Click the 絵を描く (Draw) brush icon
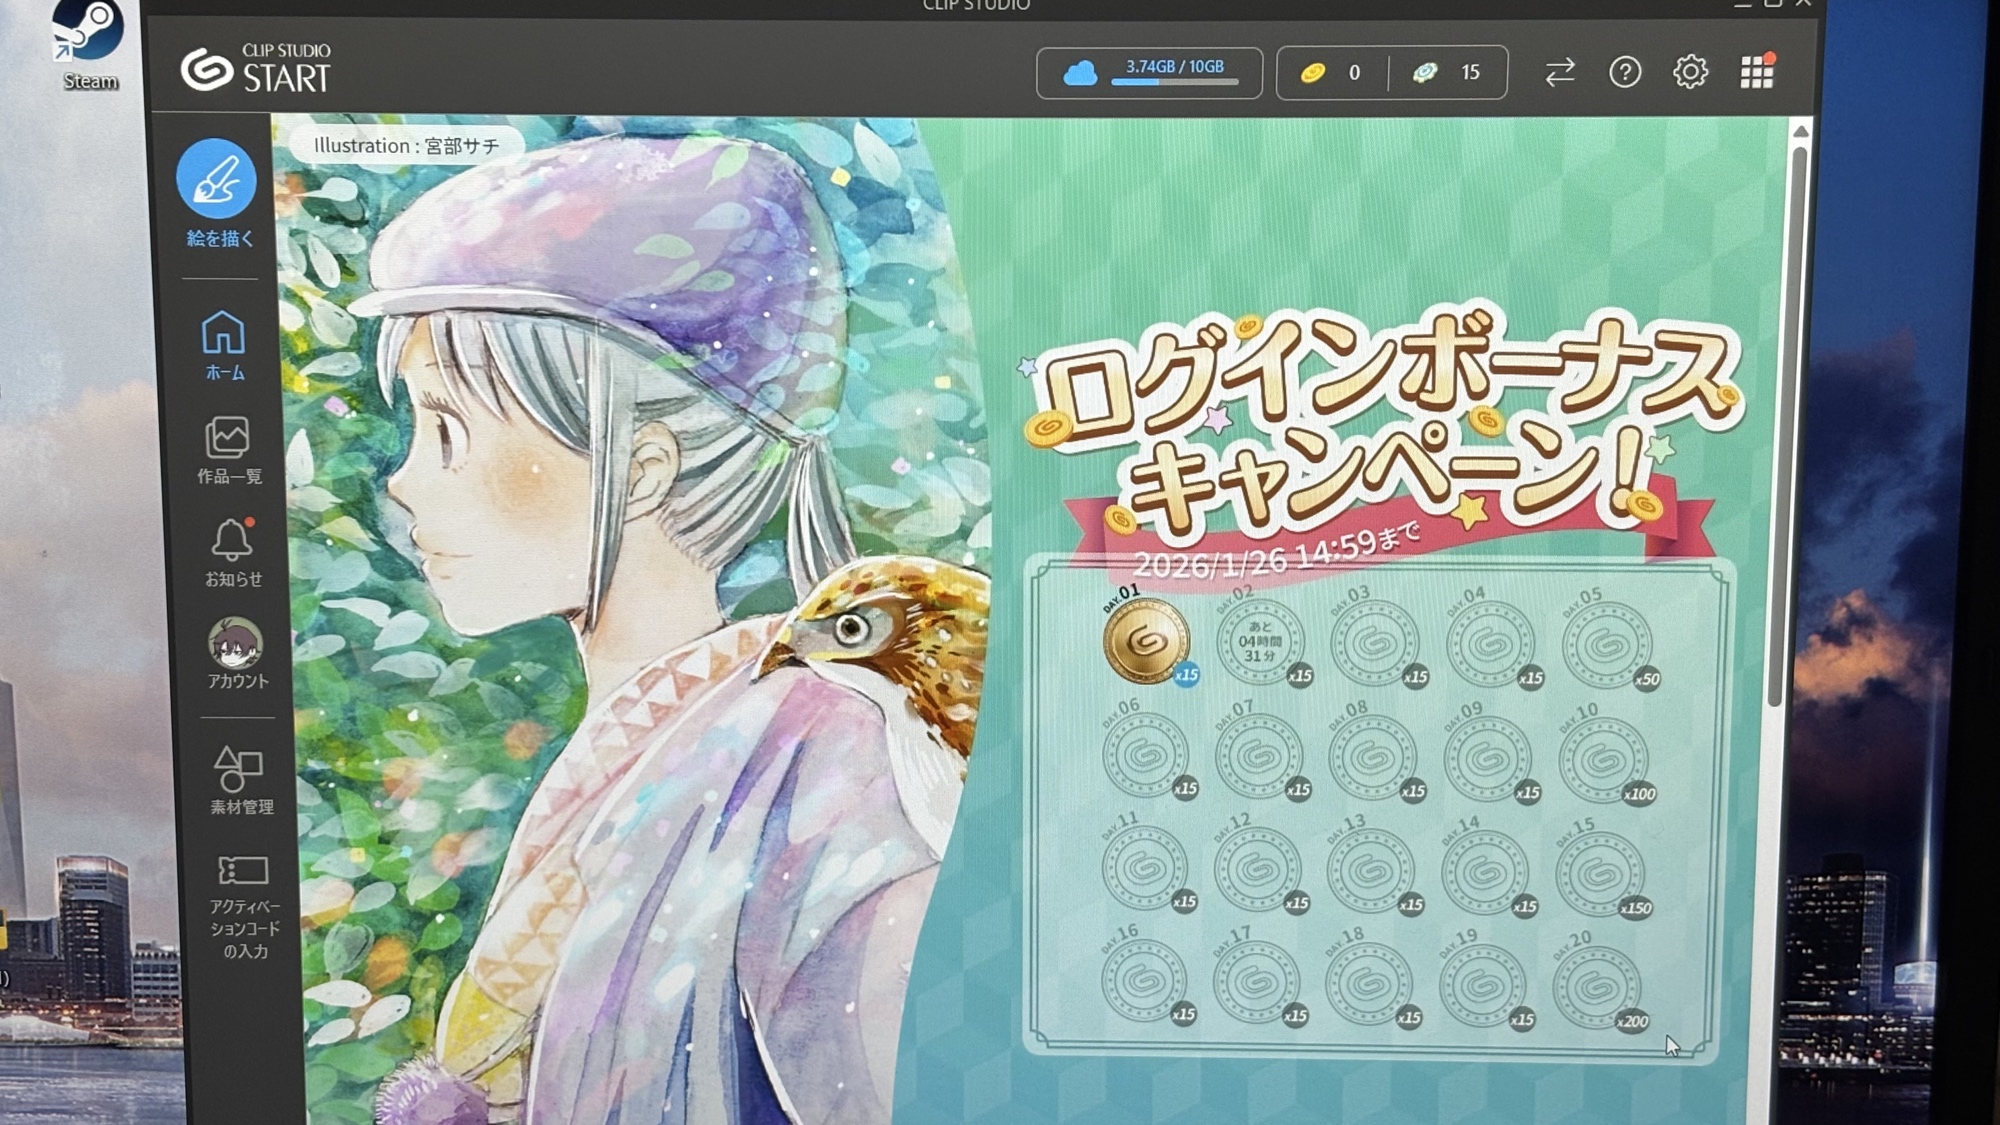The height and width of the screenshot is (1125, 2000). 217,180
